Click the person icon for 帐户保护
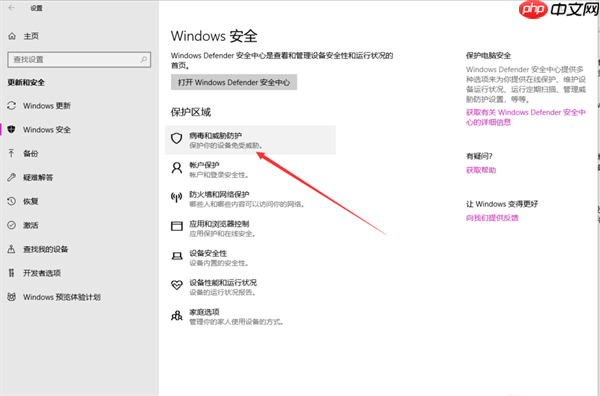 [x=176, y=168]
